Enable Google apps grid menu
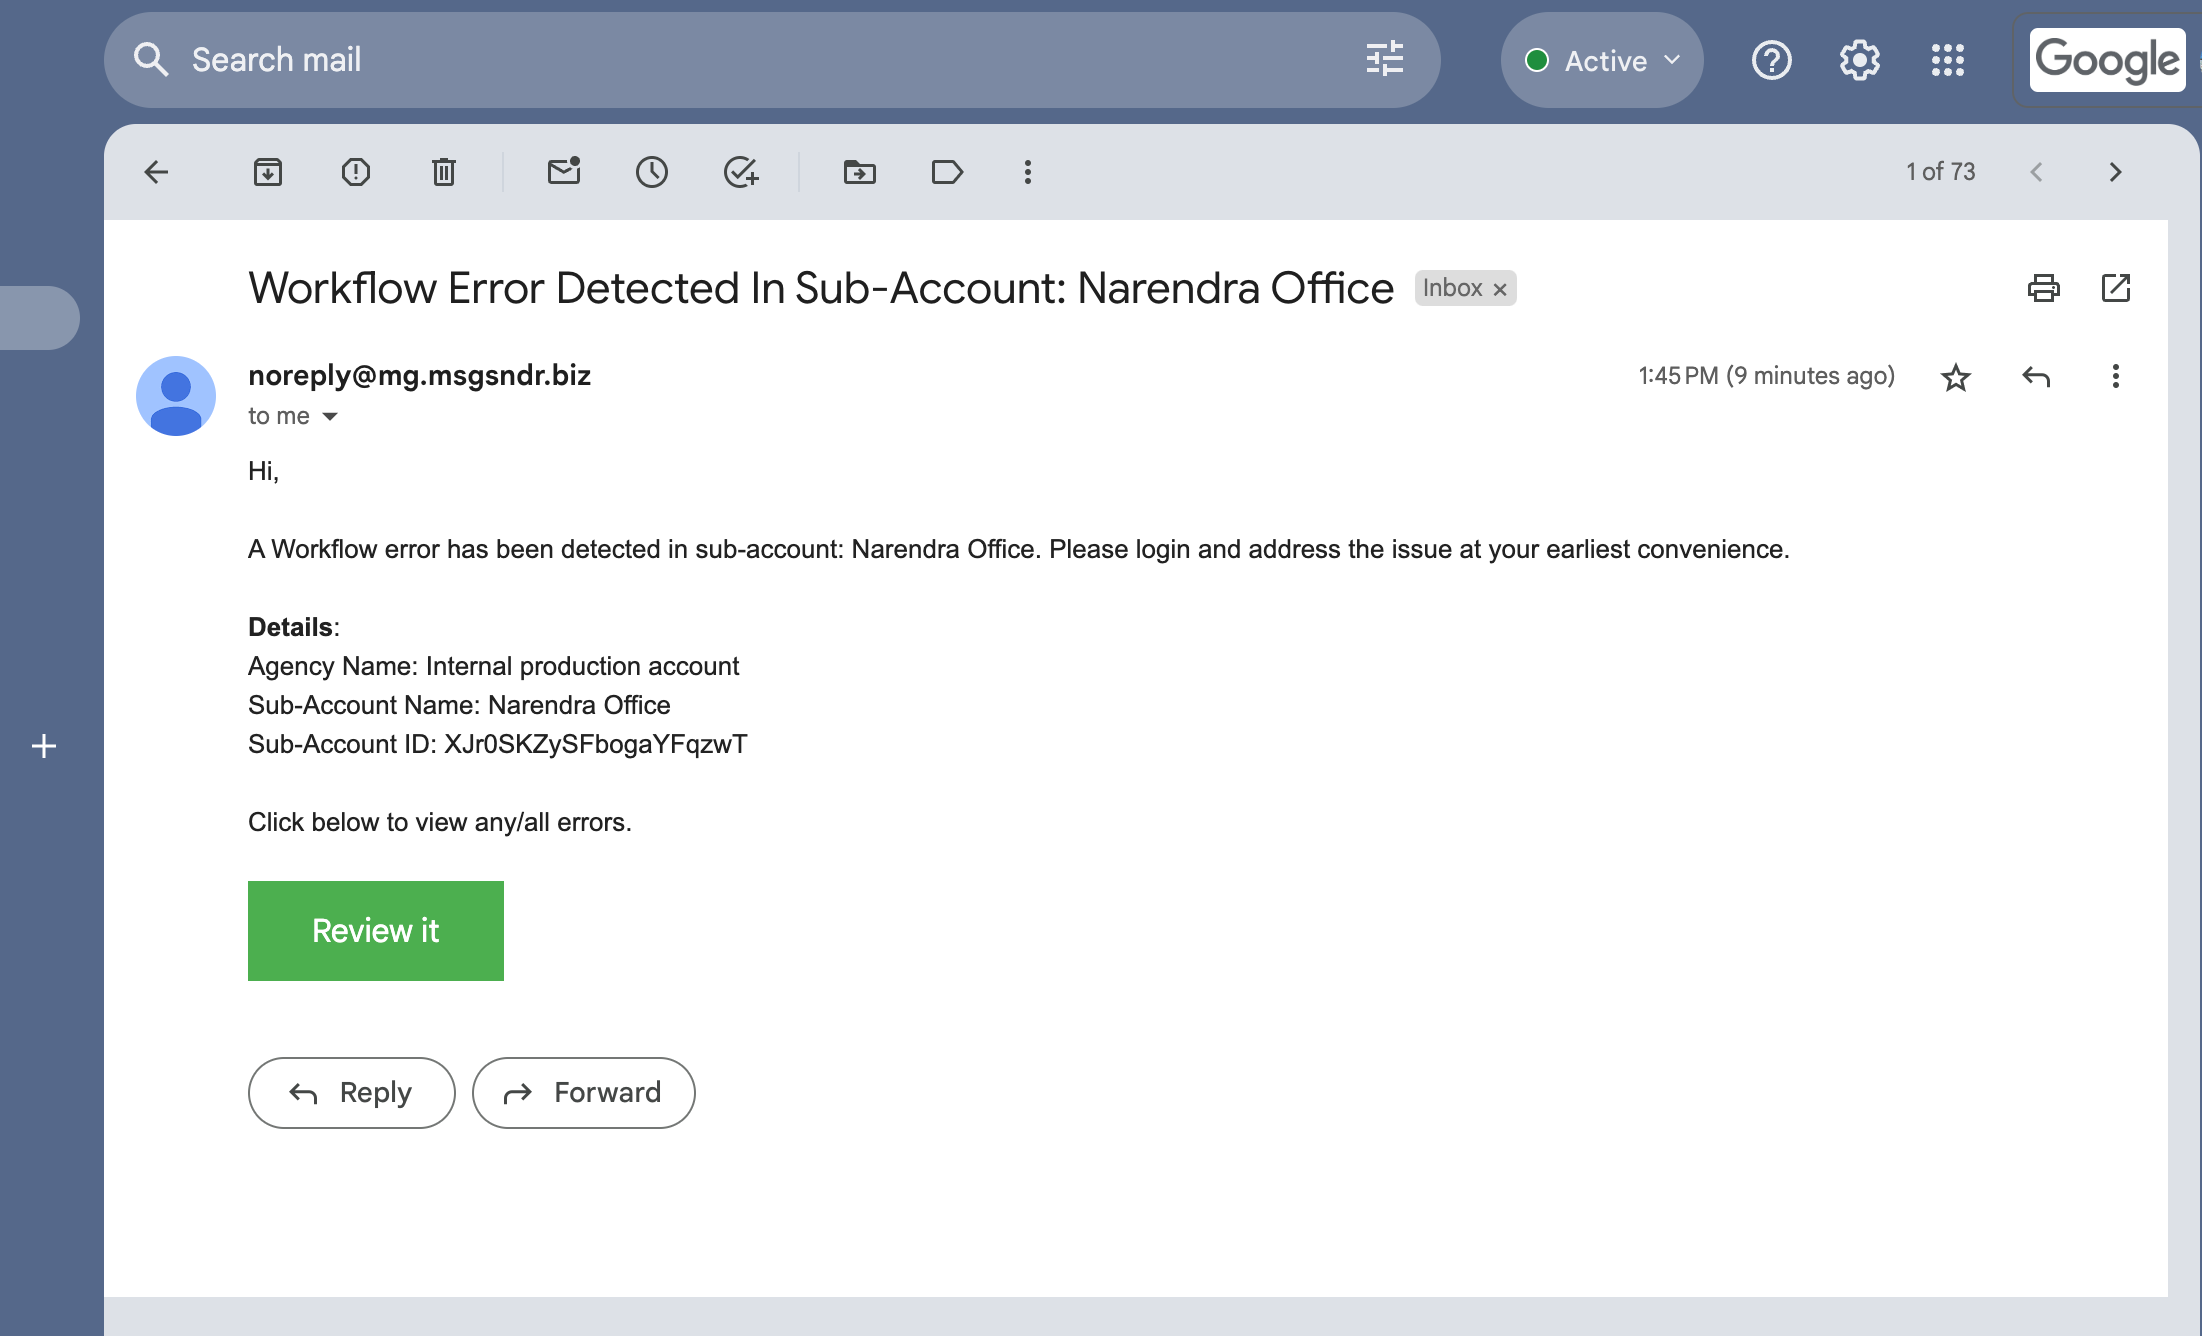This screenshot has width=2202, height=1336. [x=1946, y=60]
